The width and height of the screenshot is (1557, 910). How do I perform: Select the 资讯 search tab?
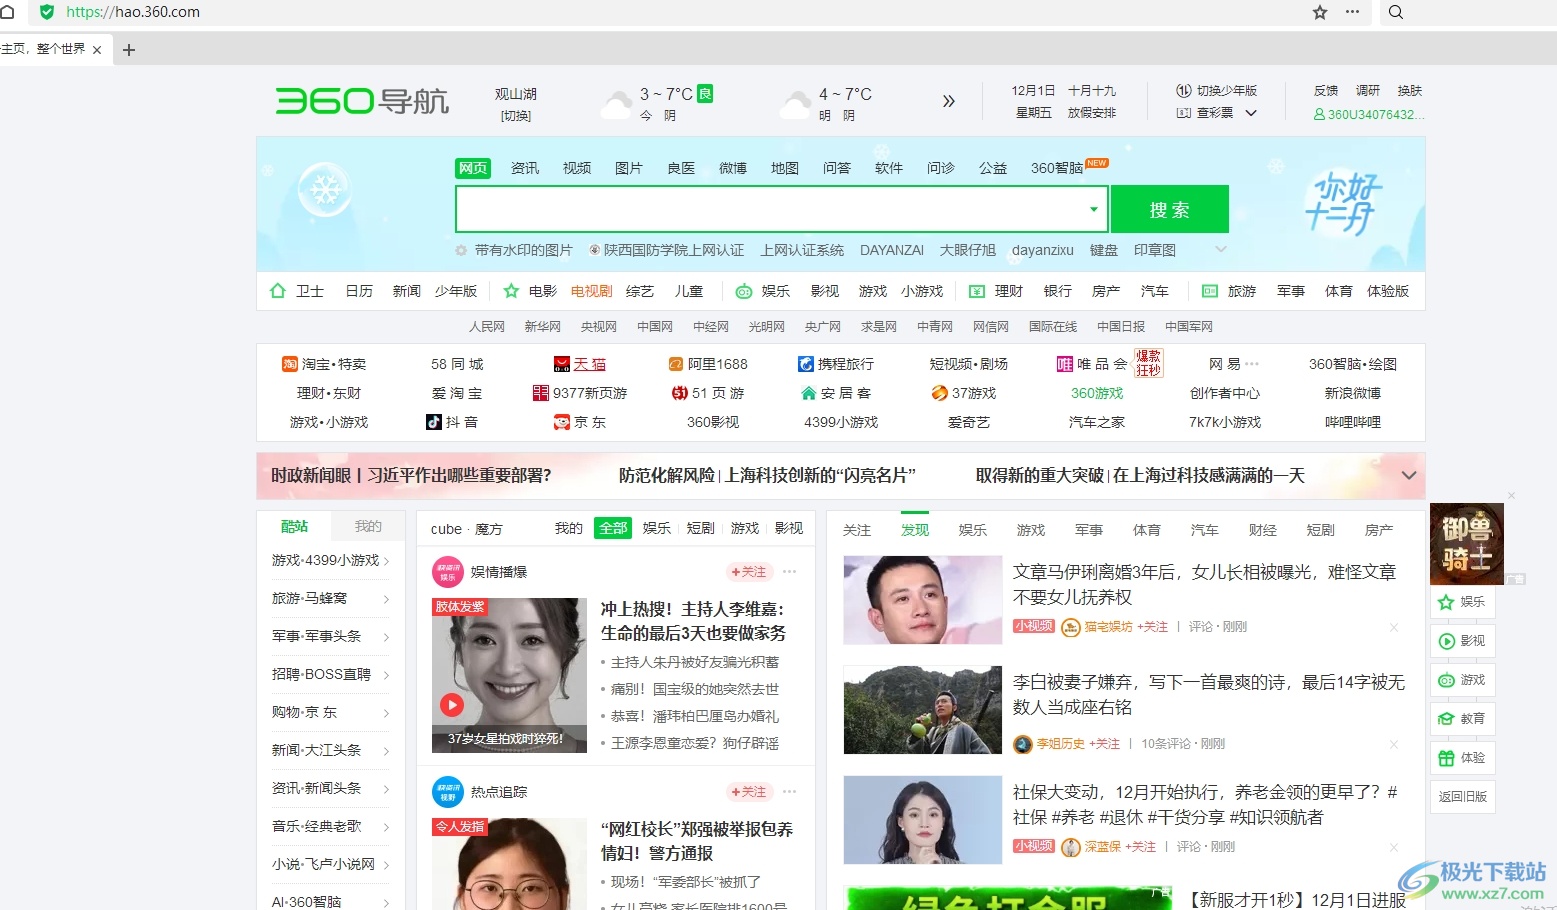525,168
